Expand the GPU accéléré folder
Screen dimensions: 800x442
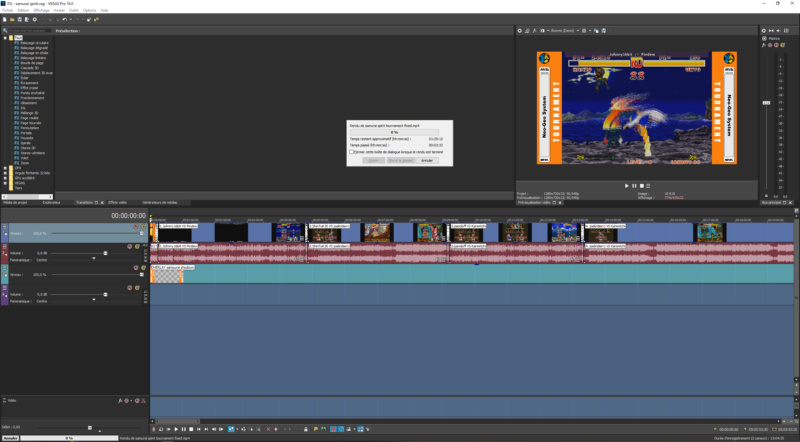[x=5, y=178]
